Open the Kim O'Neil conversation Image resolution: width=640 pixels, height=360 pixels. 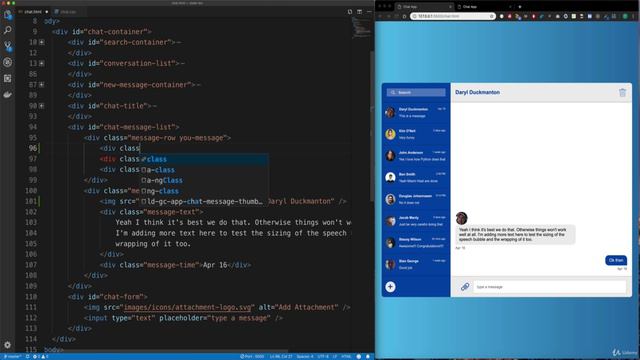[416, 134]
